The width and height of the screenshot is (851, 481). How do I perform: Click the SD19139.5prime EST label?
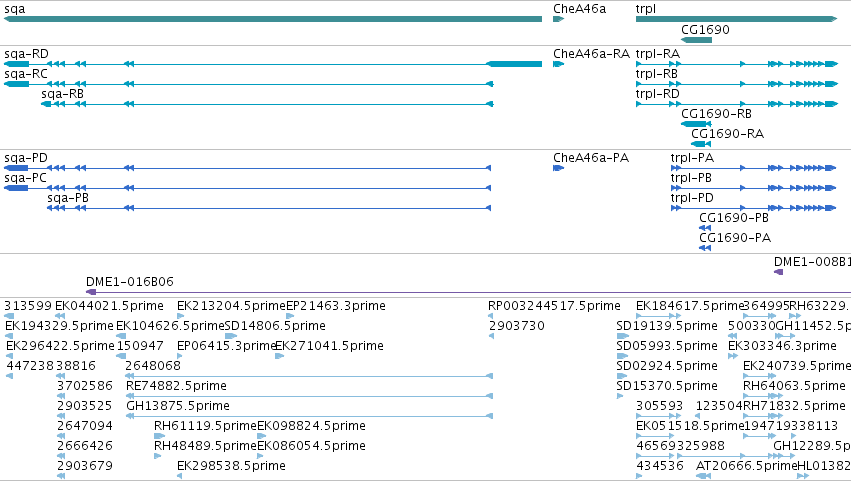click(x=667, y=326)
